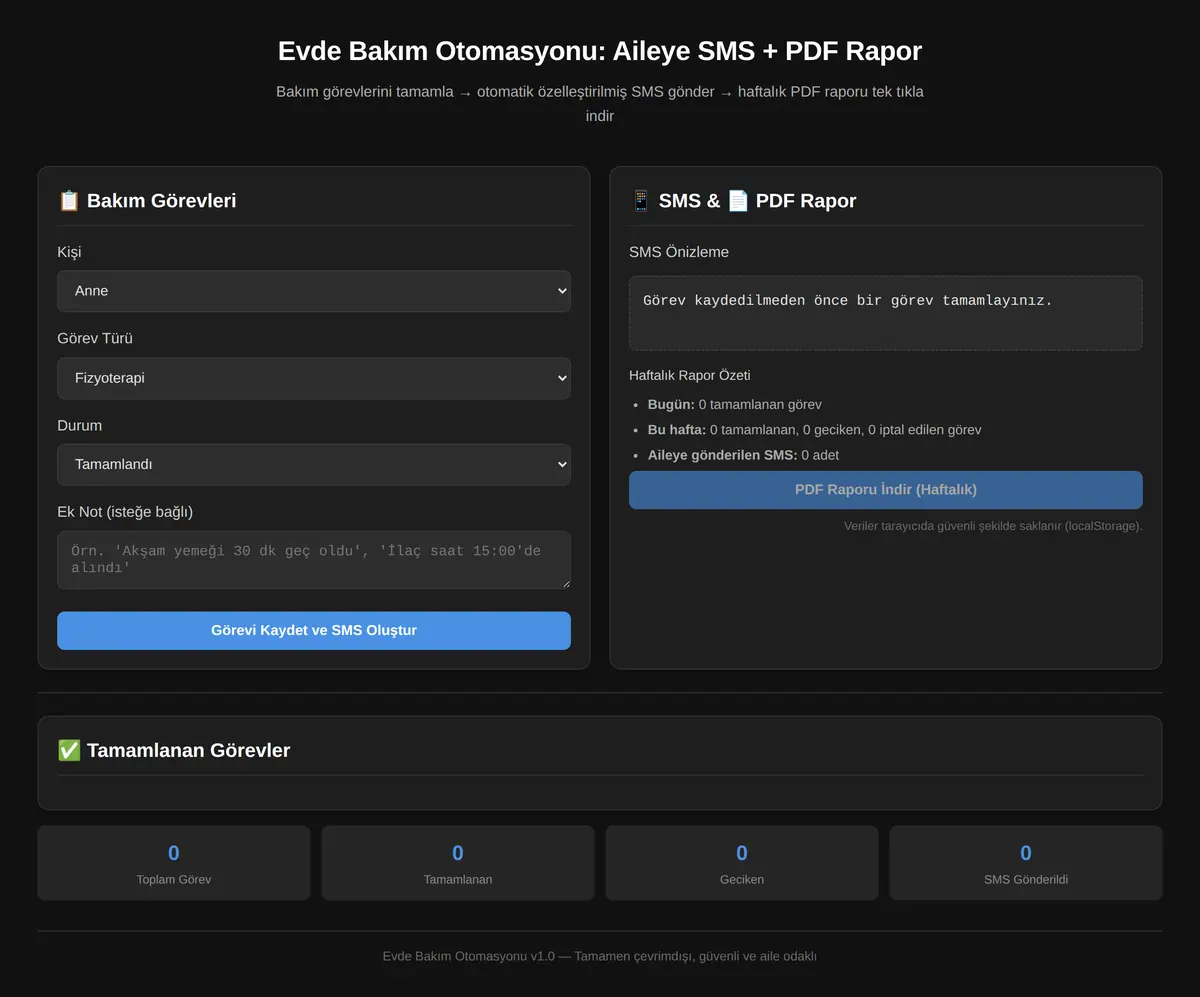
Task: Click the Geciken stat card
Action: tap(742, 863)
